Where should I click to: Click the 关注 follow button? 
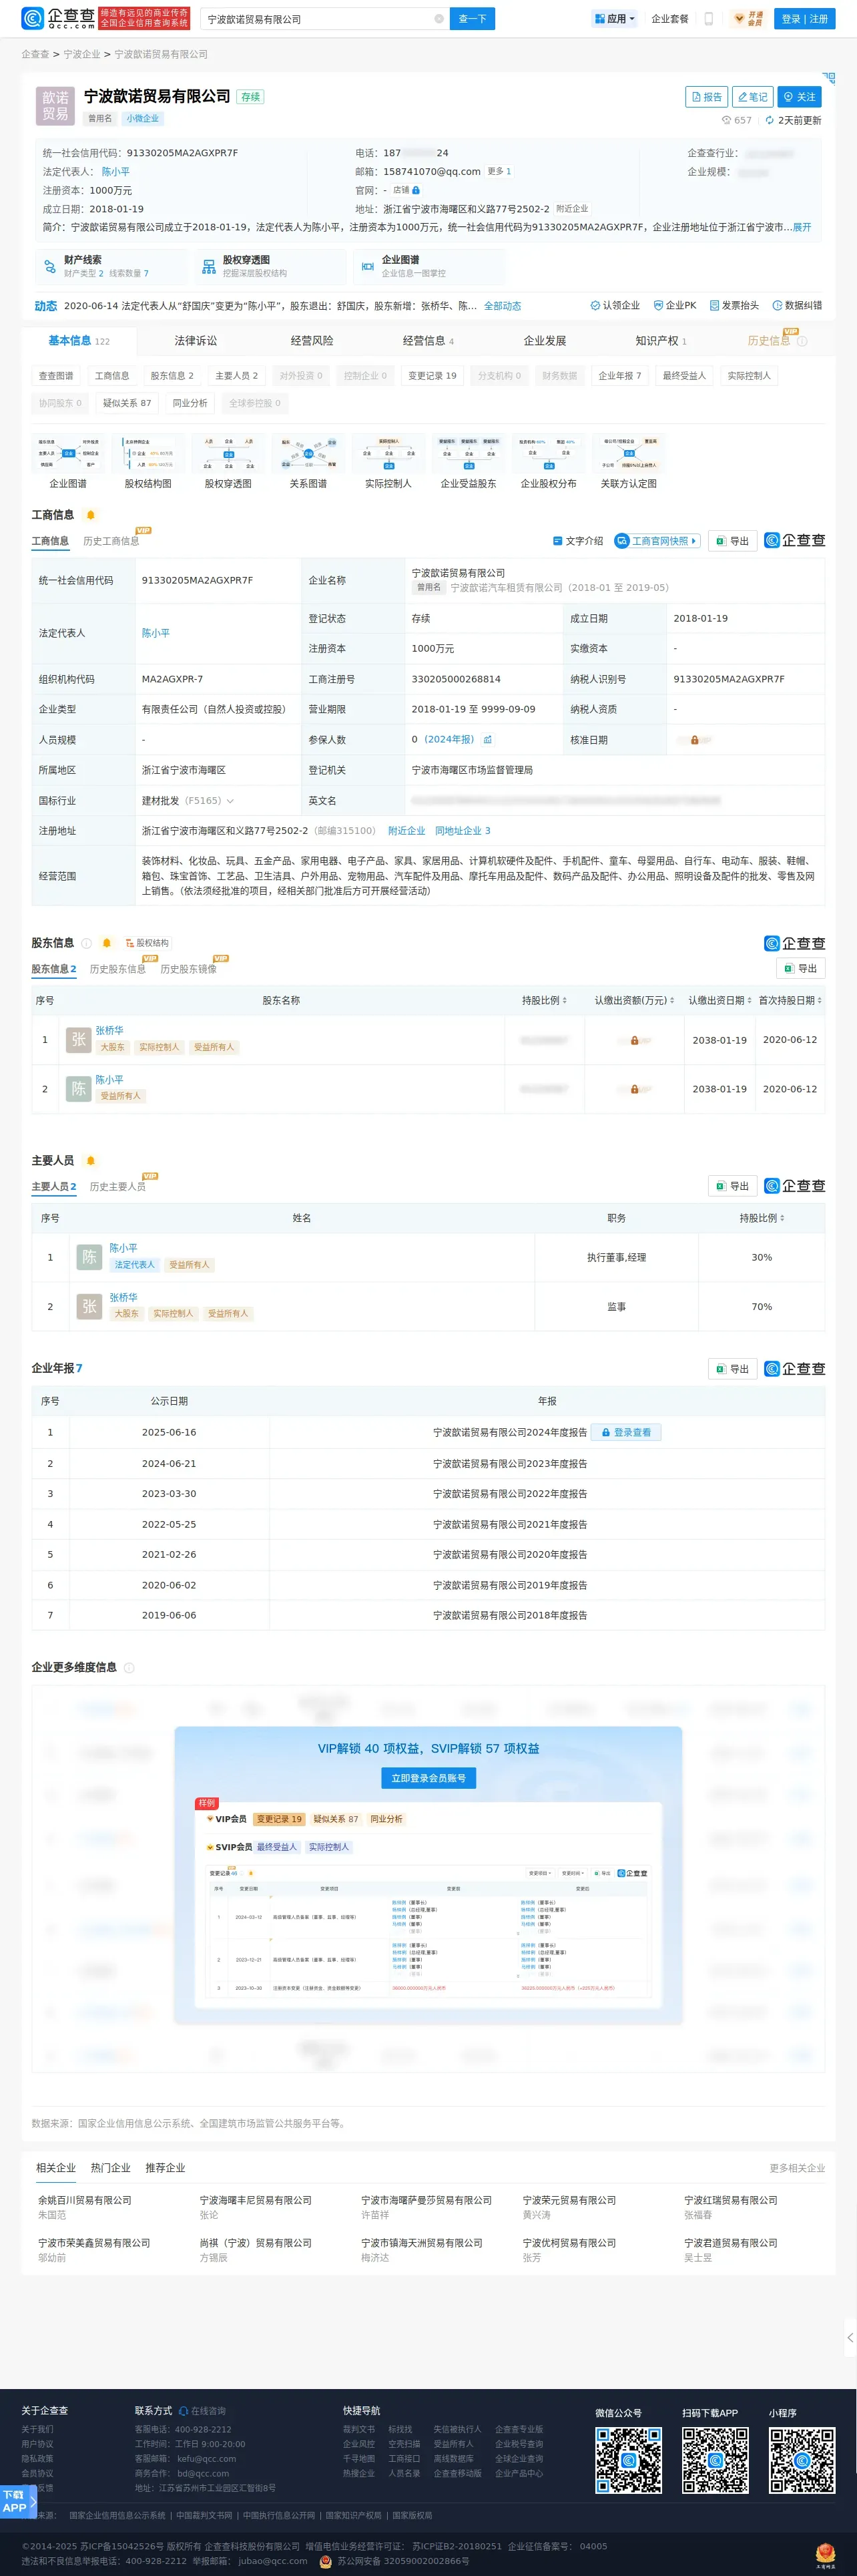pos(799,97)
